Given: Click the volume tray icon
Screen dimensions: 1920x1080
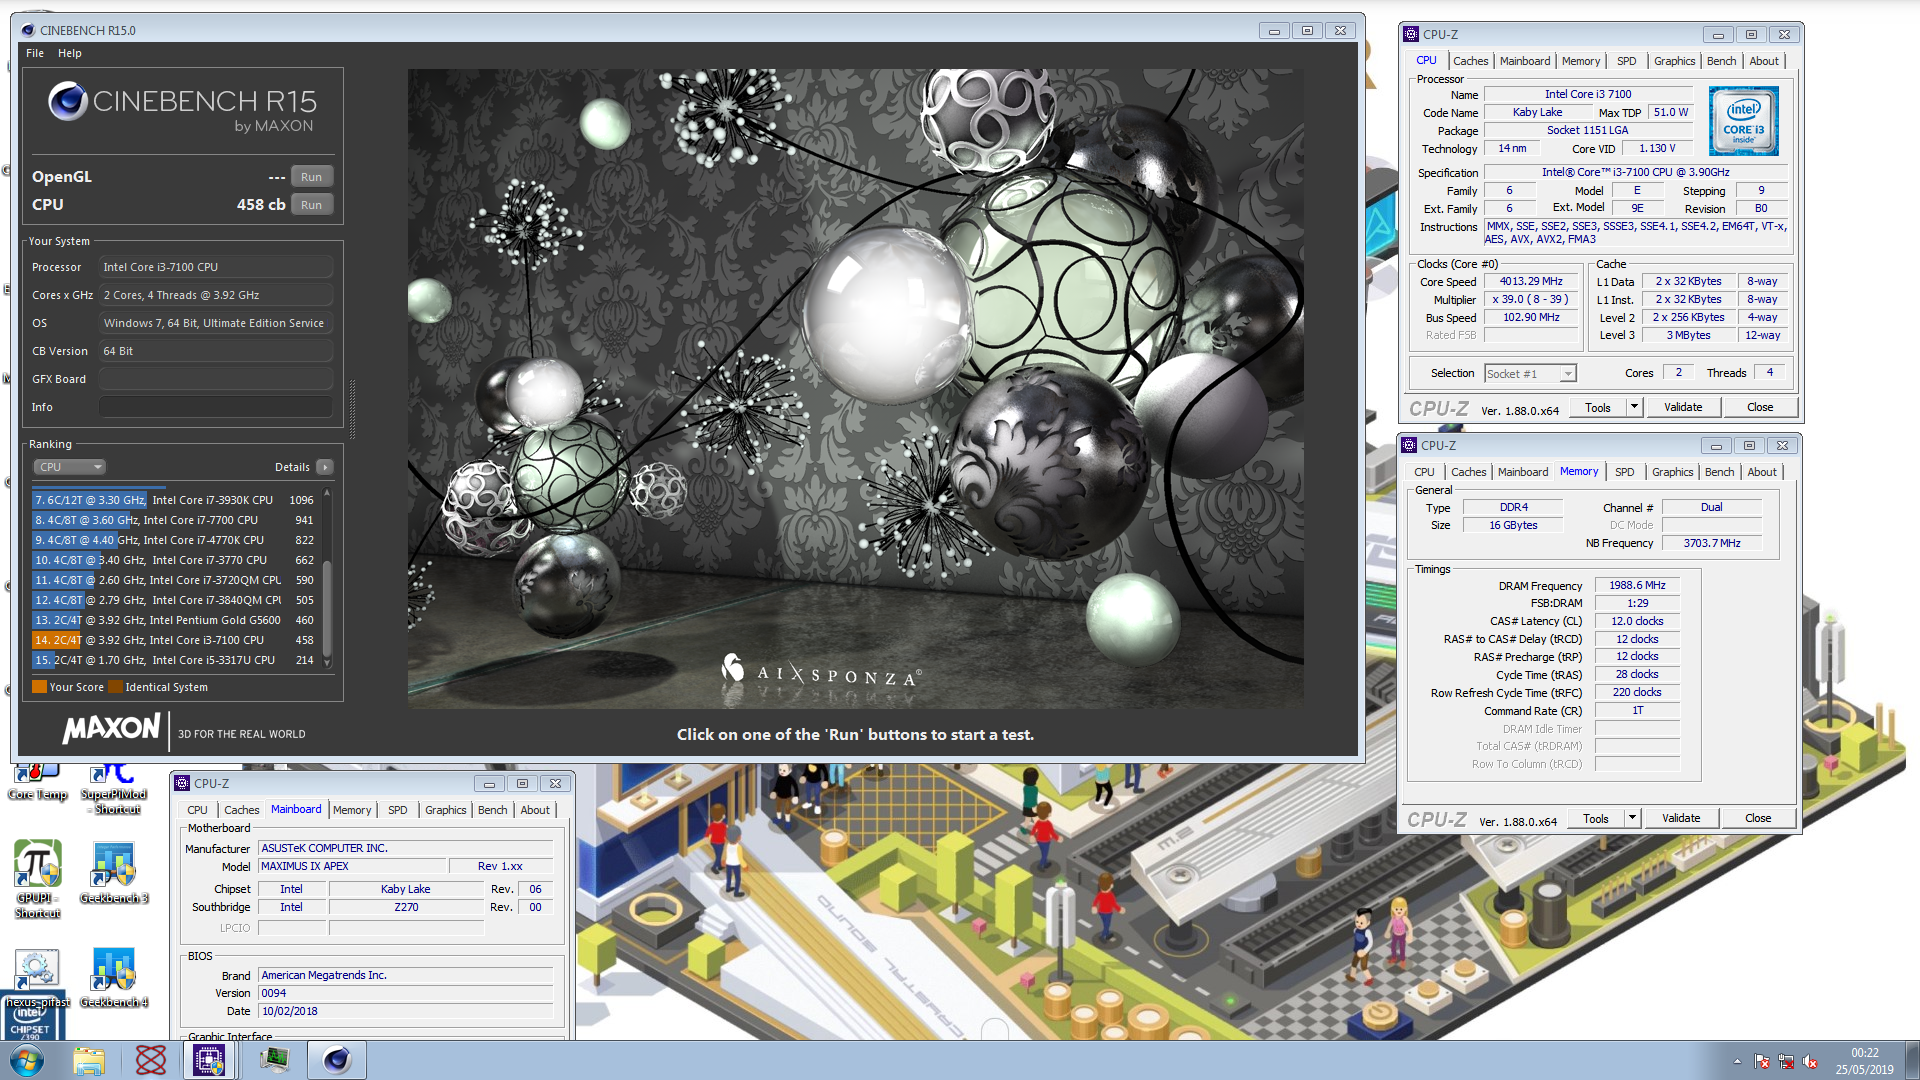Looking at the screenshot, I should point(1810,1062).
